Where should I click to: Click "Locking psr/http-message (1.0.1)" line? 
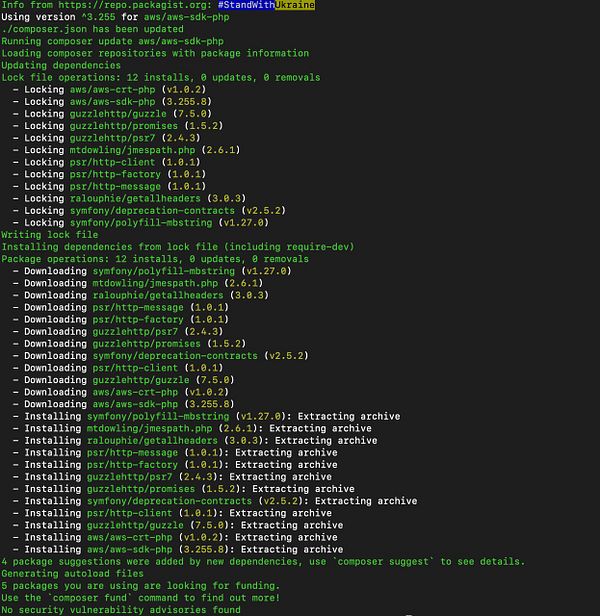[x=110, y=187]
